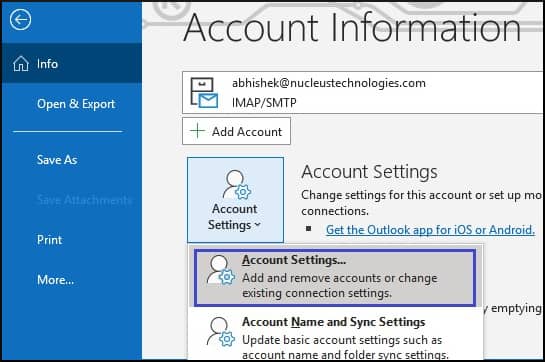Click the Account Settings person-gear icon on the large button

pyautogui.click(x=237, y=185)
